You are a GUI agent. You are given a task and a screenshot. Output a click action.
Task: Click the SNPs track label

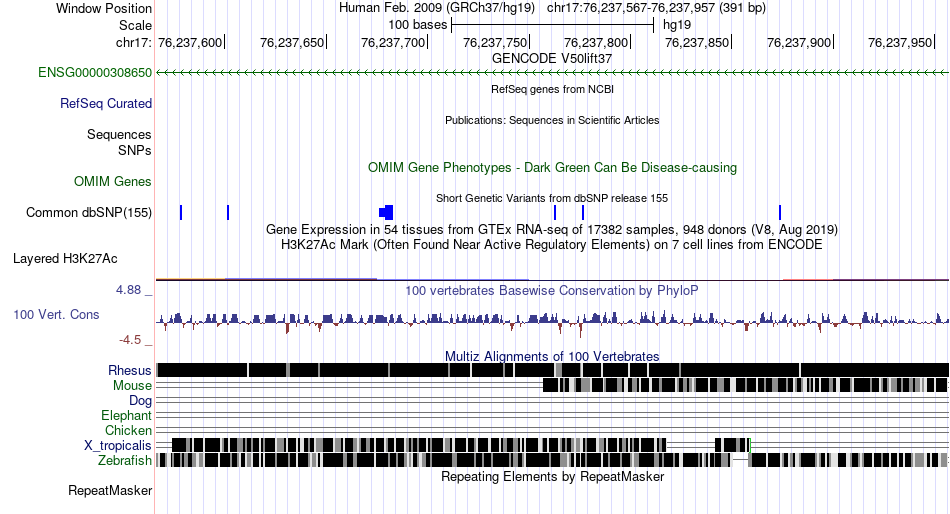pos(135,150)
